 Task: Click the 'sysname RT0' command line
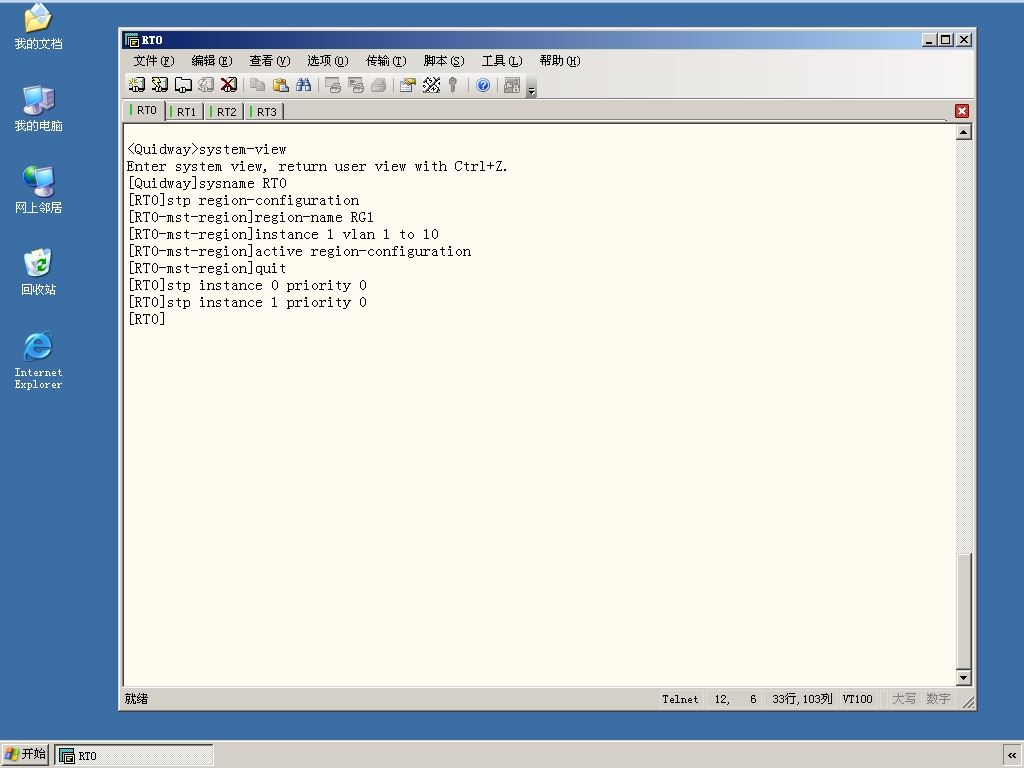207,184
